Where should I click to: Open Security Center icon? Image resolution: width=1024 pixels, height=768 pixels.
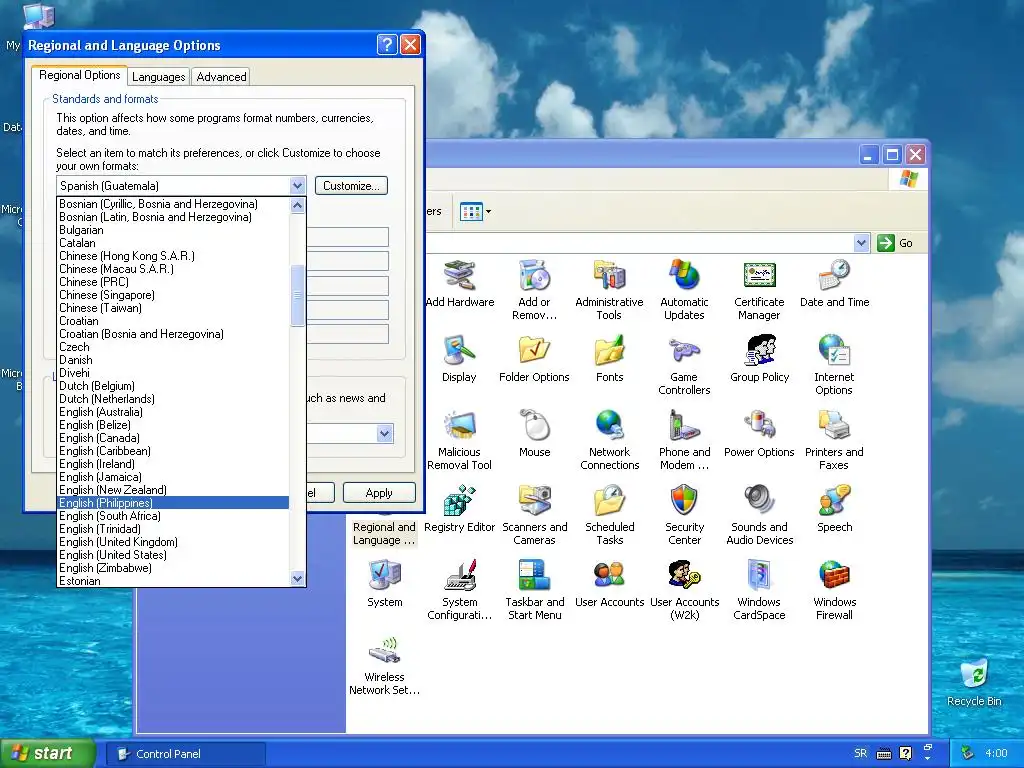684,515
